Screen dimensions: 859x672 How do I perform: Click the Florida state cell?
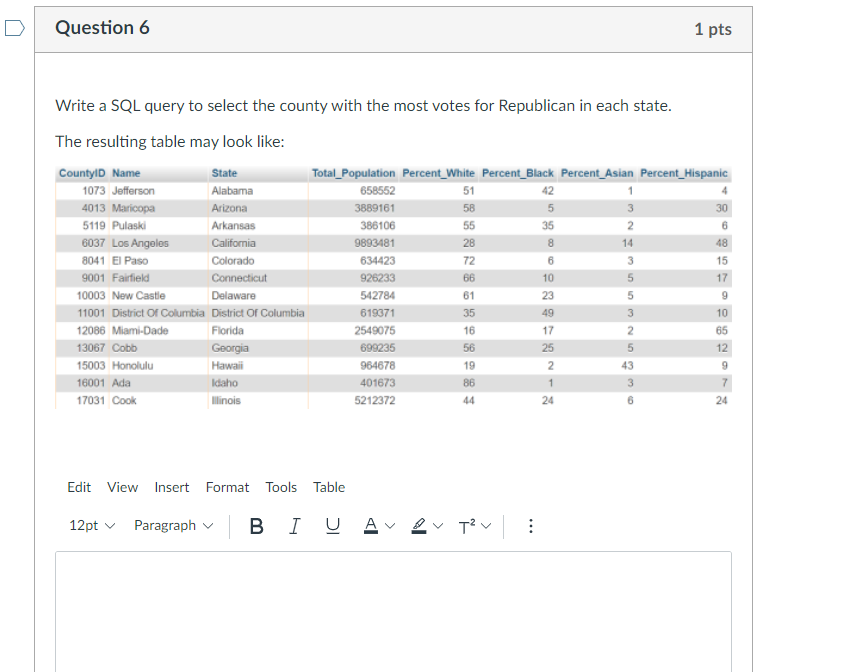pos(227,331)
